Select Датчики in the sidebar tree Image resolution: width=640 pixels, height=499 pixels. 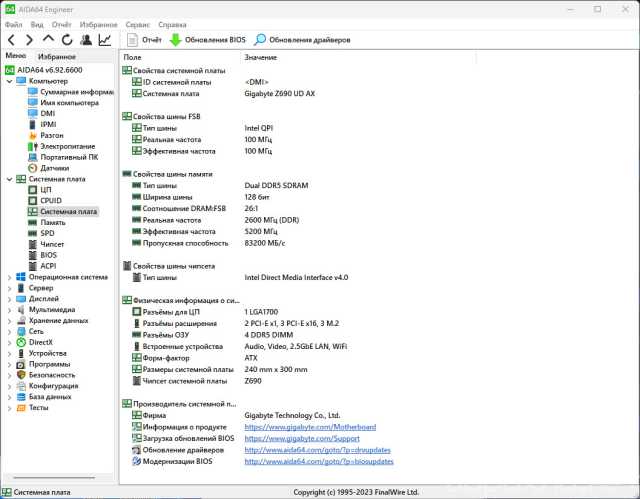pyautogui.click(x=54, y=168)
